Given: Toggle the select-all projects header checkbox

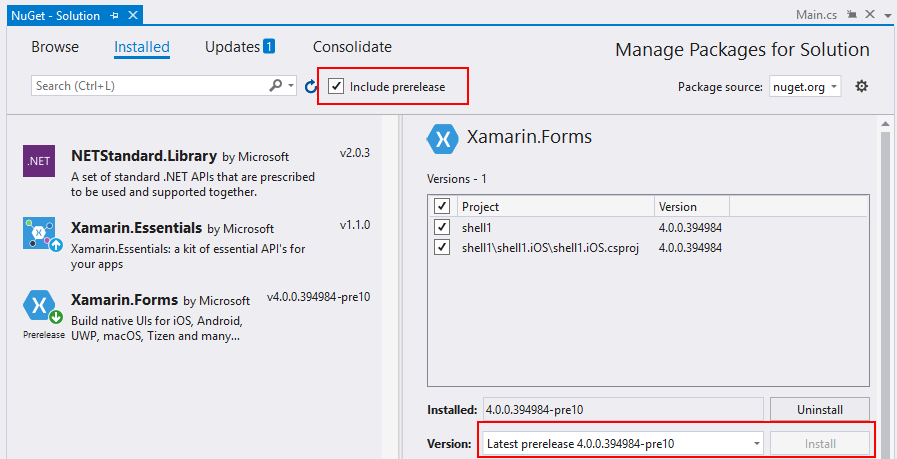Looking at the screenshot, I should 442,206.
